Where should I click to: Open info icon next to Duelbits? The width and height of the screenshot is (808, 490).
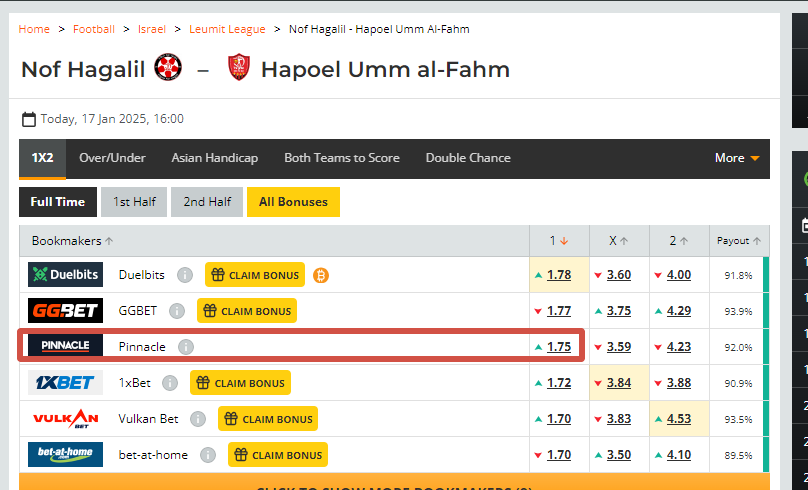click(185, 275)
